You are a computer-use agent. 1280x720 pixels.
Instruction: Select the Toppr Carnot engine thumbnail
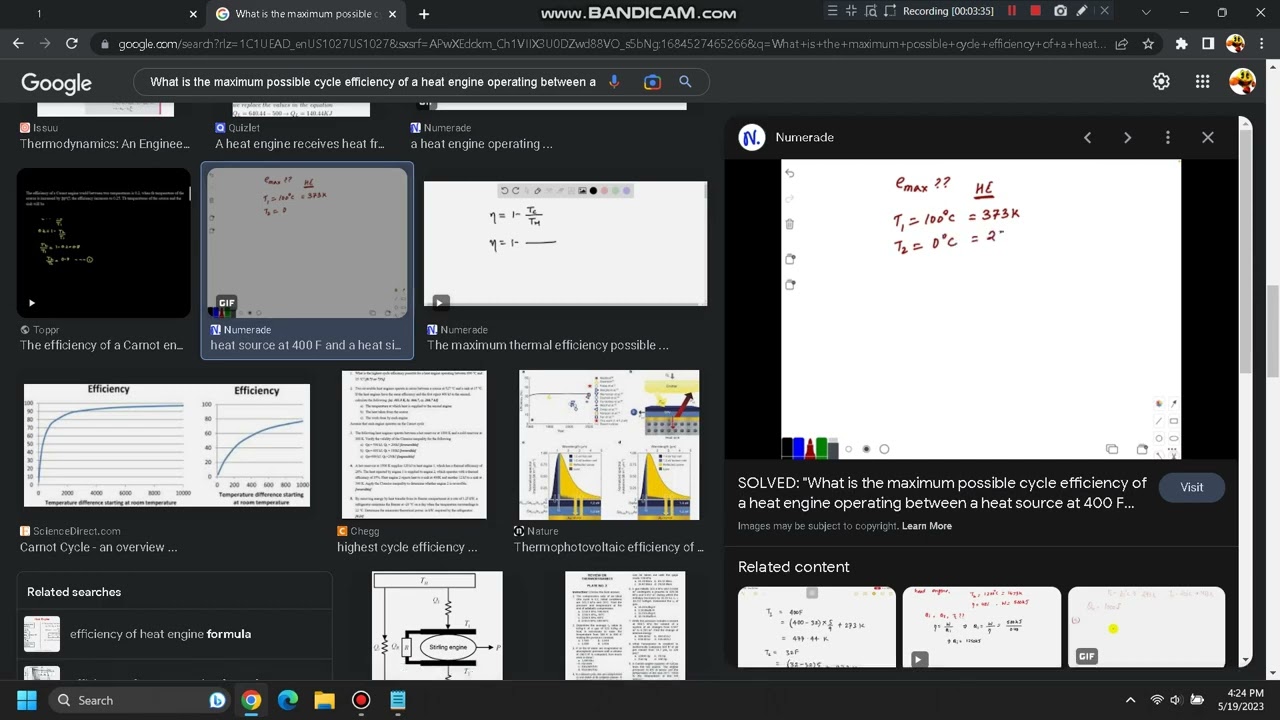pos(103,243)
